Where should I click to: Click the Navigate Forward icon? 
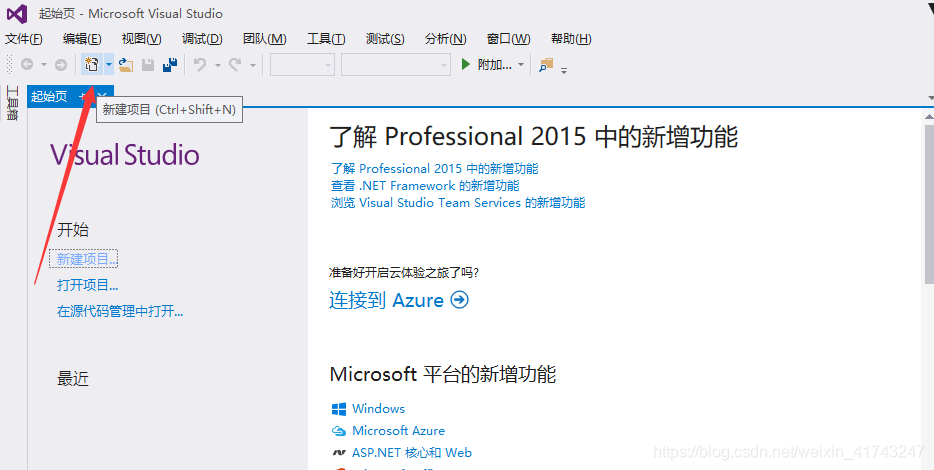(61, 65)
